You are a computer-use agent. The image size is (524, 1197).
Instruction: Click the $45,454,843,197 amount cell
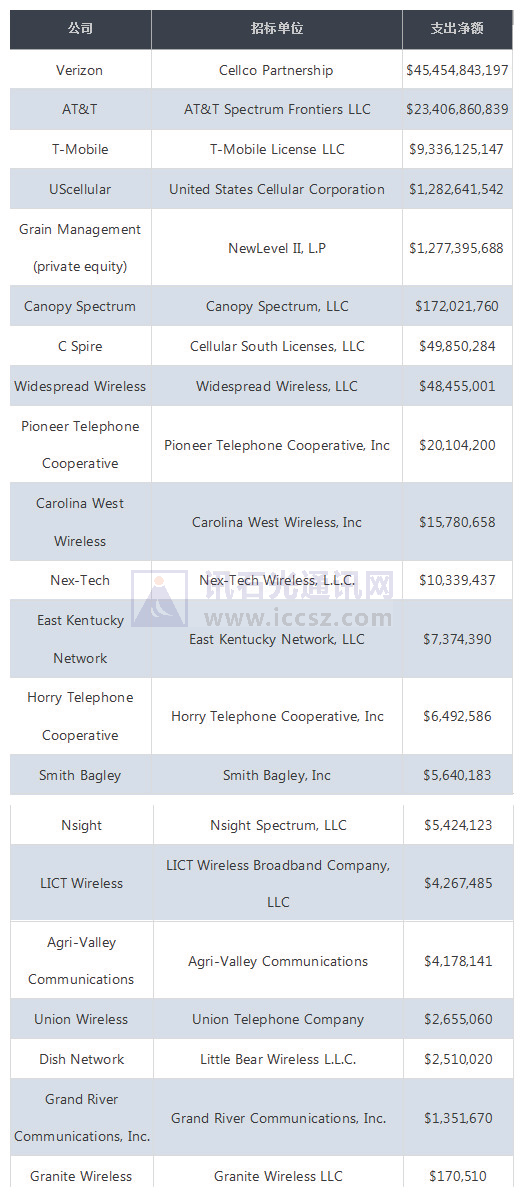click(458, 70)
